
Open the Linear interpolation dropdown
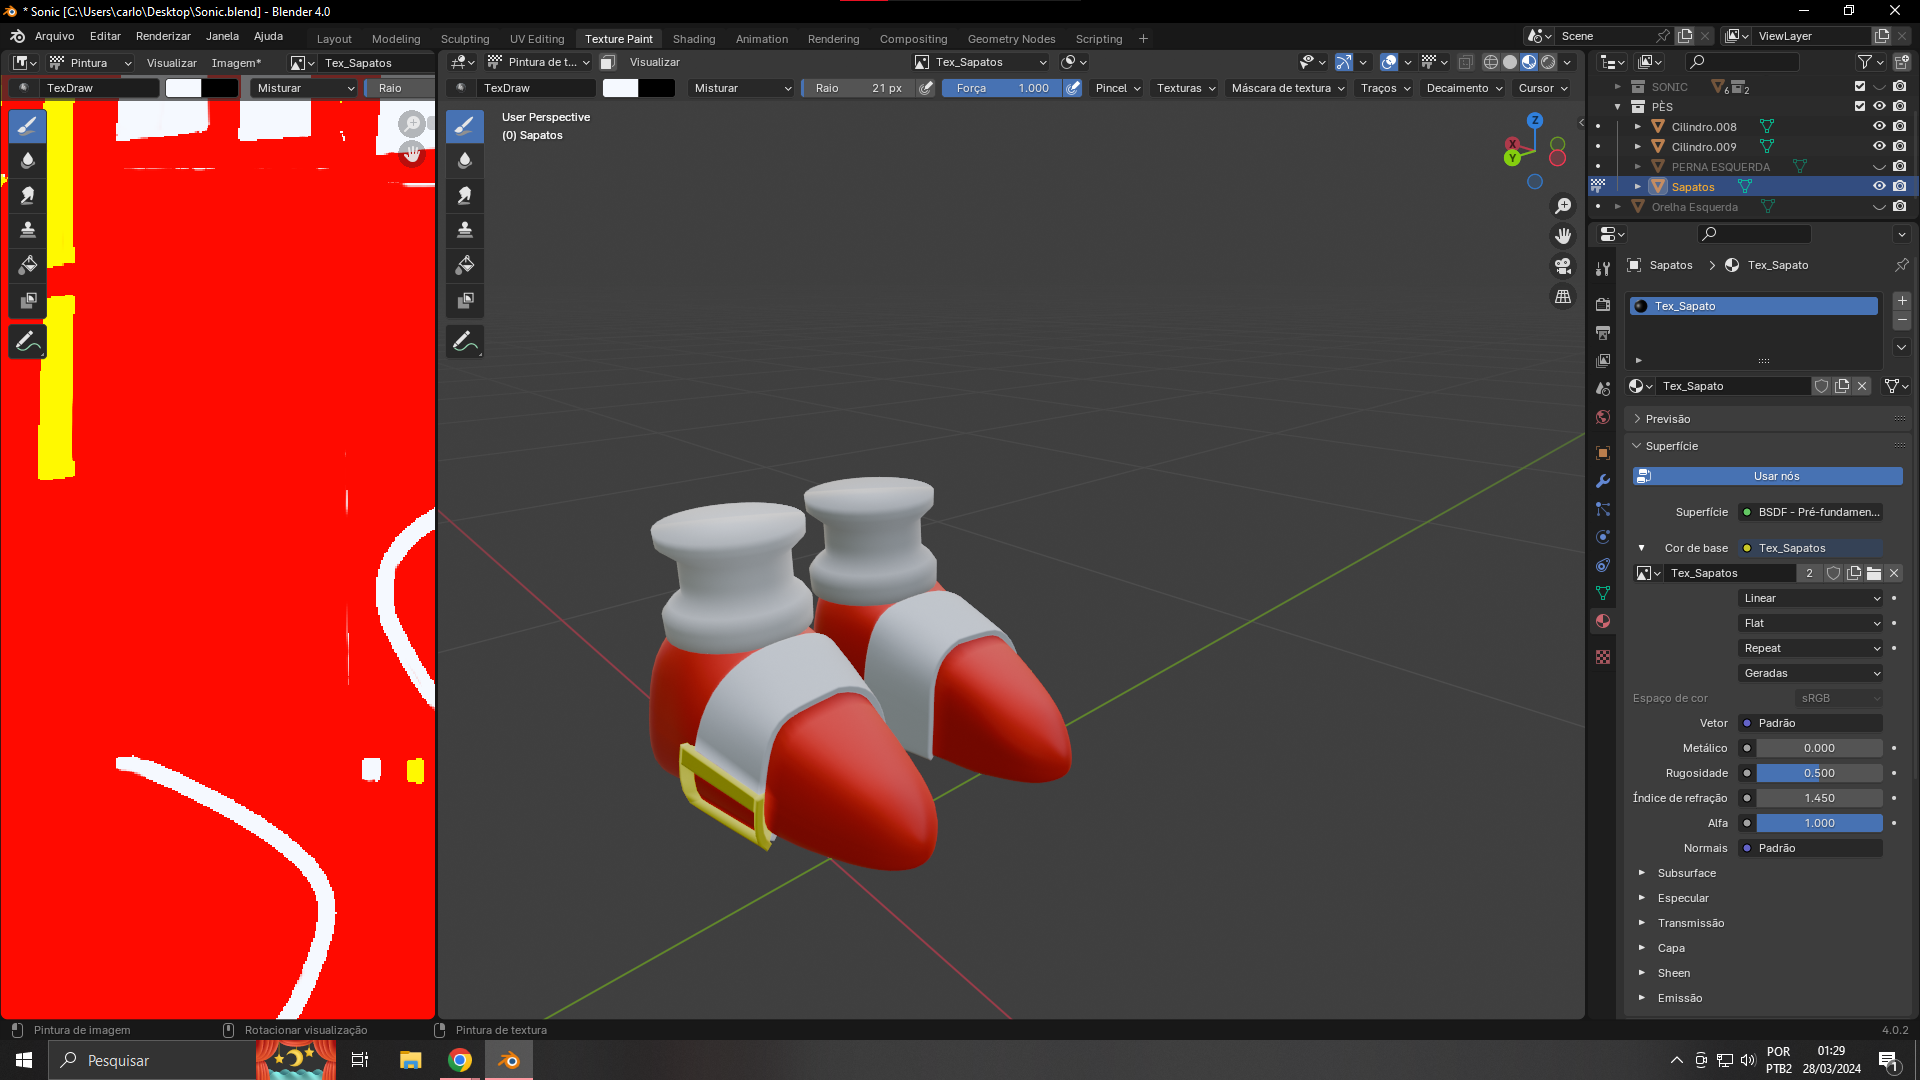point(1810,598)
